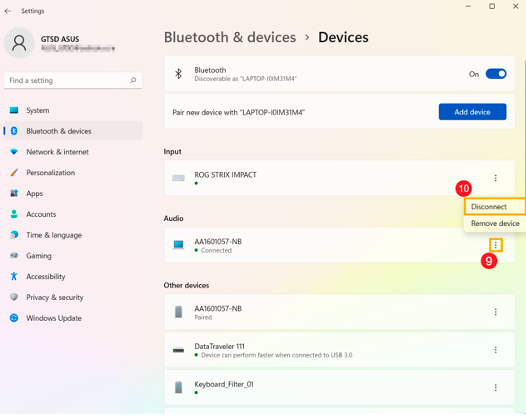
Task: Select the DataTraveler 111 device name
Action: (219, 346)
